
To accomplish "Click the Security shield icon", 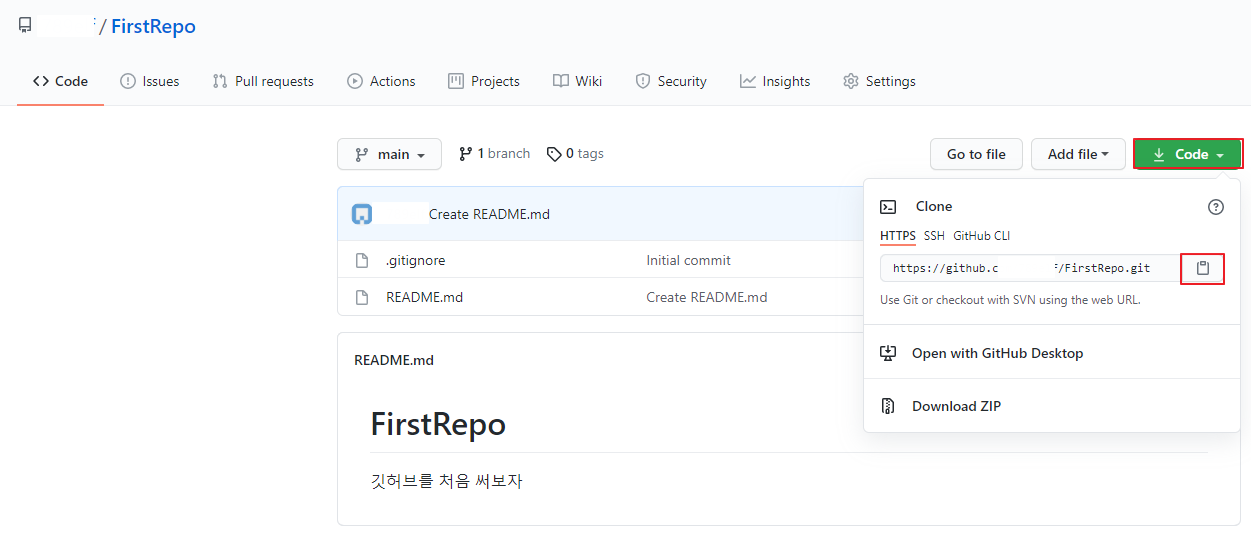I will click(643, 81).
